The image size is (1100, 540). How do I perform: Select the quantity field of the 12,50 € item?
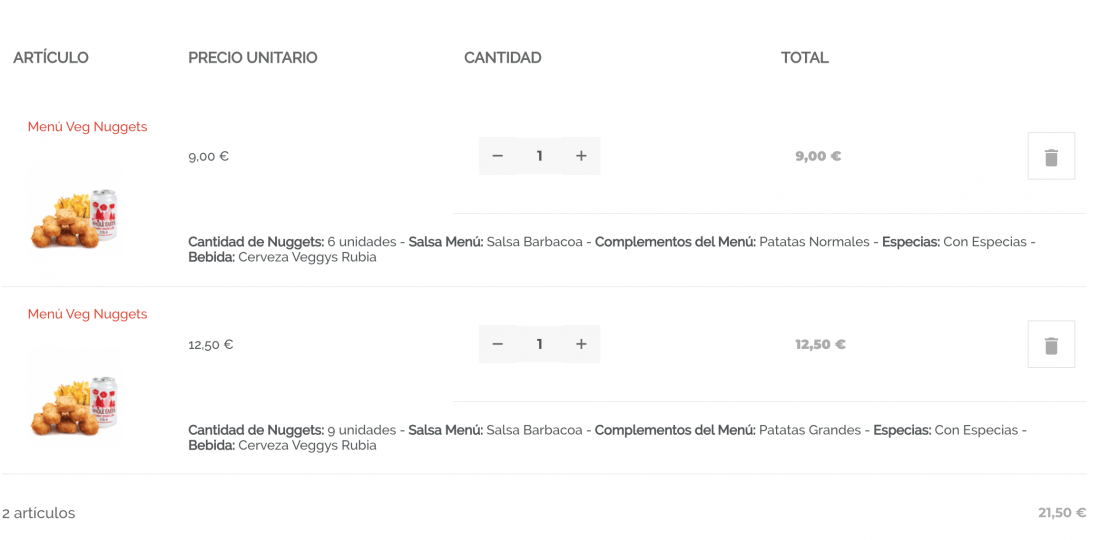point(539,344)
